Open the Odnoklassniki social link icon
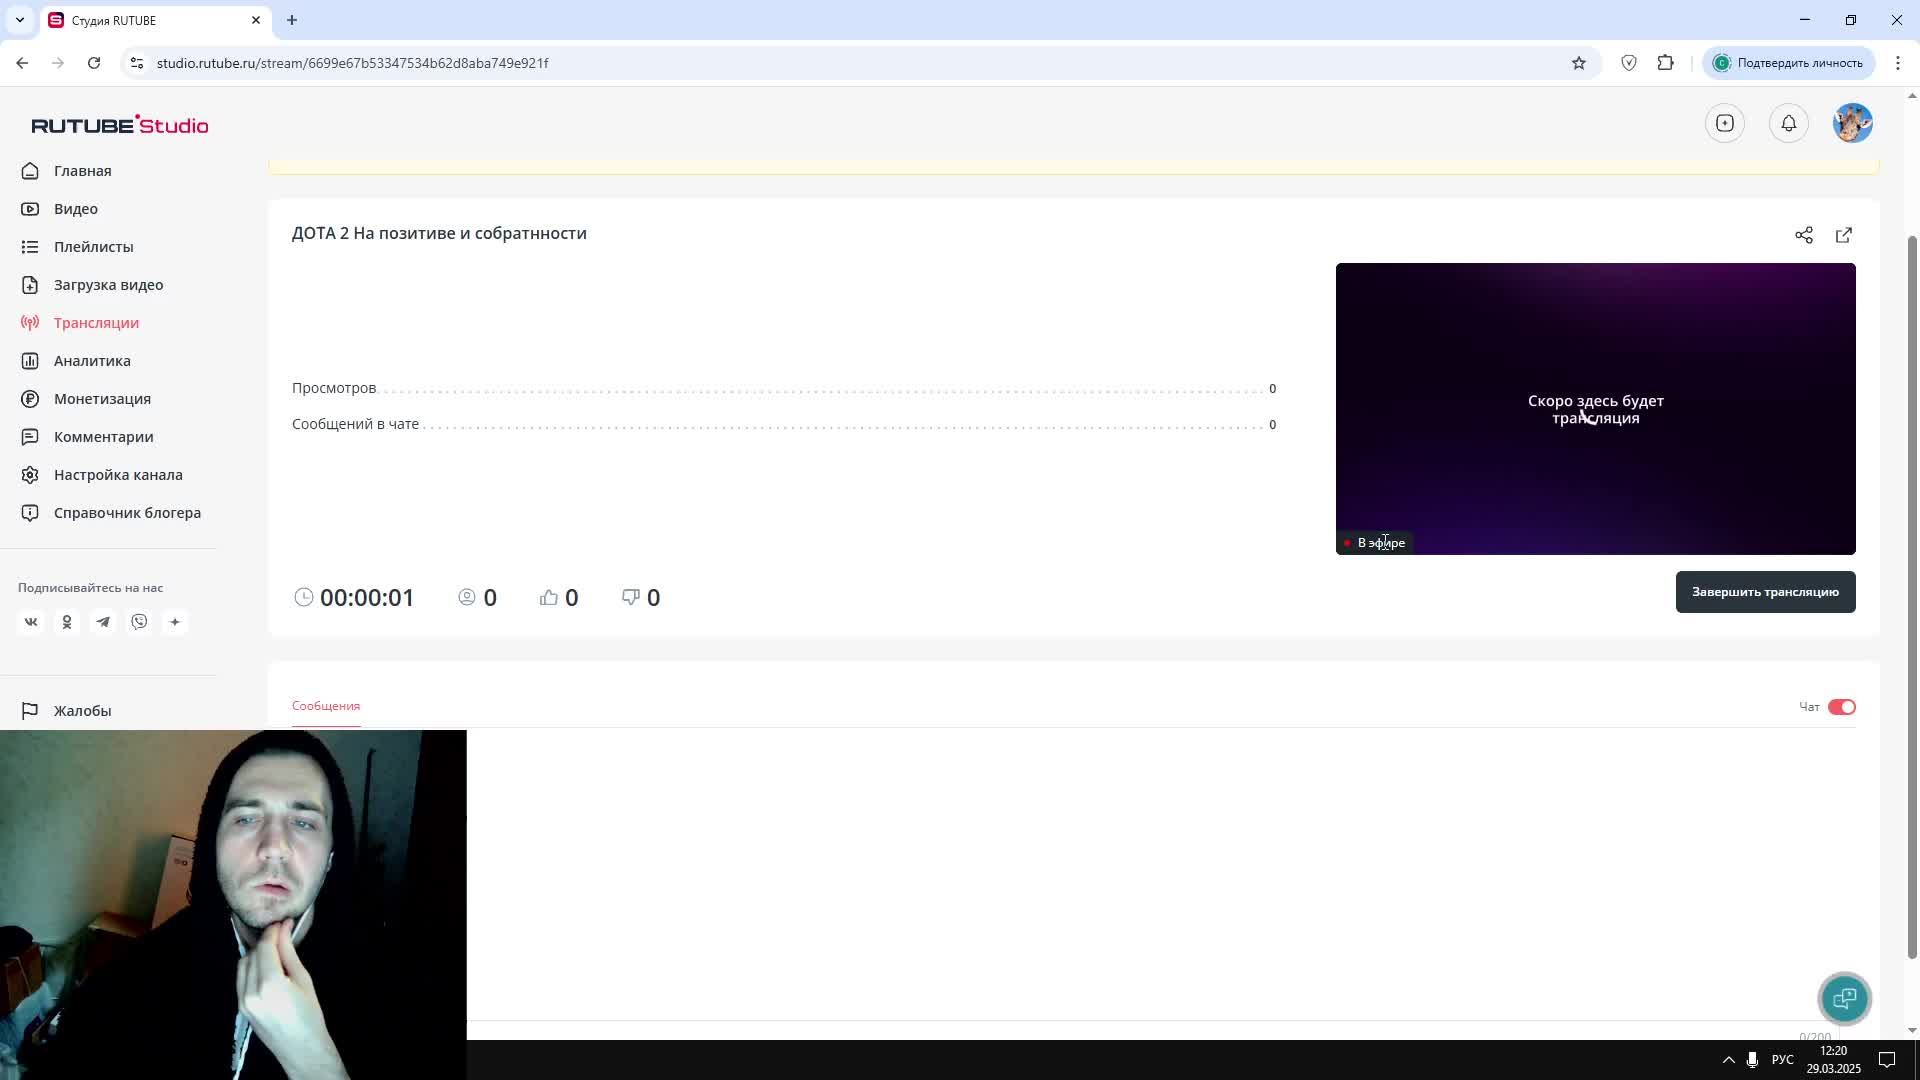 [x=67, y=622]
